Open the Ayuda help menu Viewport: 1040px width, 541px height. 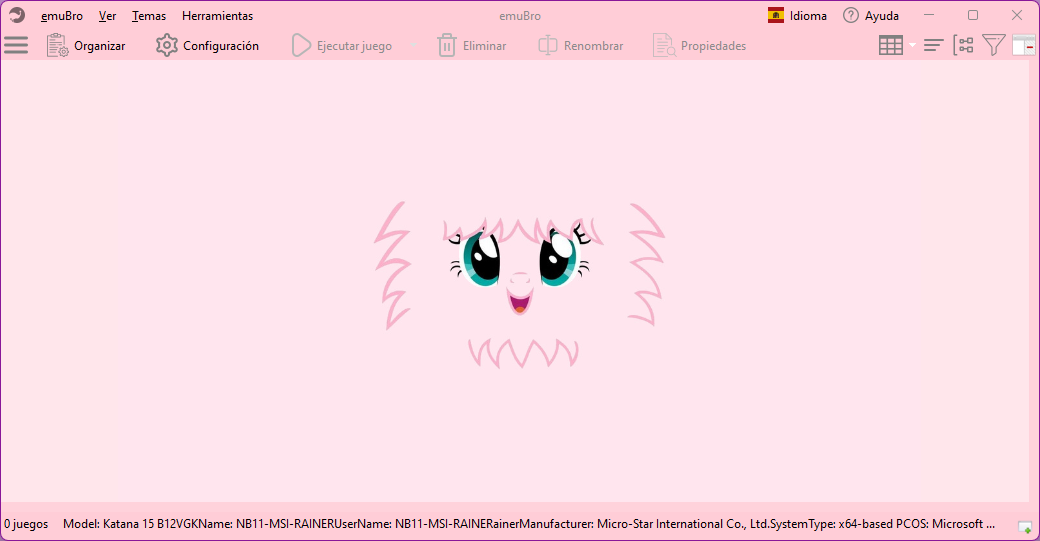(x=871, y=15)
